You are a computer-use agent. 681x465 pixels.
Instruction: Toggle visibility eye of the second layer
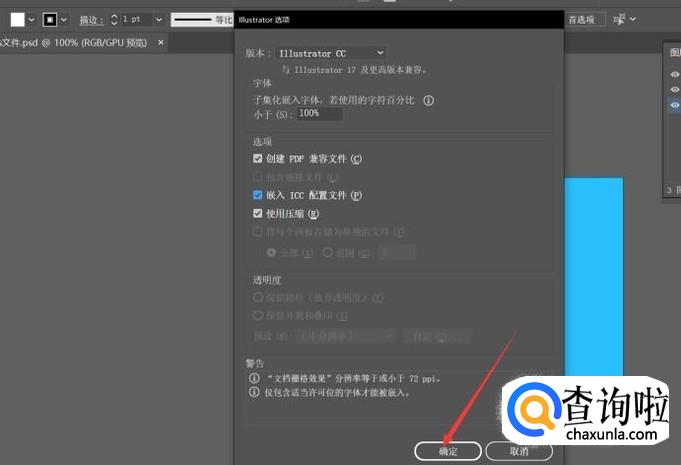pyautogui.click(x=674, y=89)
